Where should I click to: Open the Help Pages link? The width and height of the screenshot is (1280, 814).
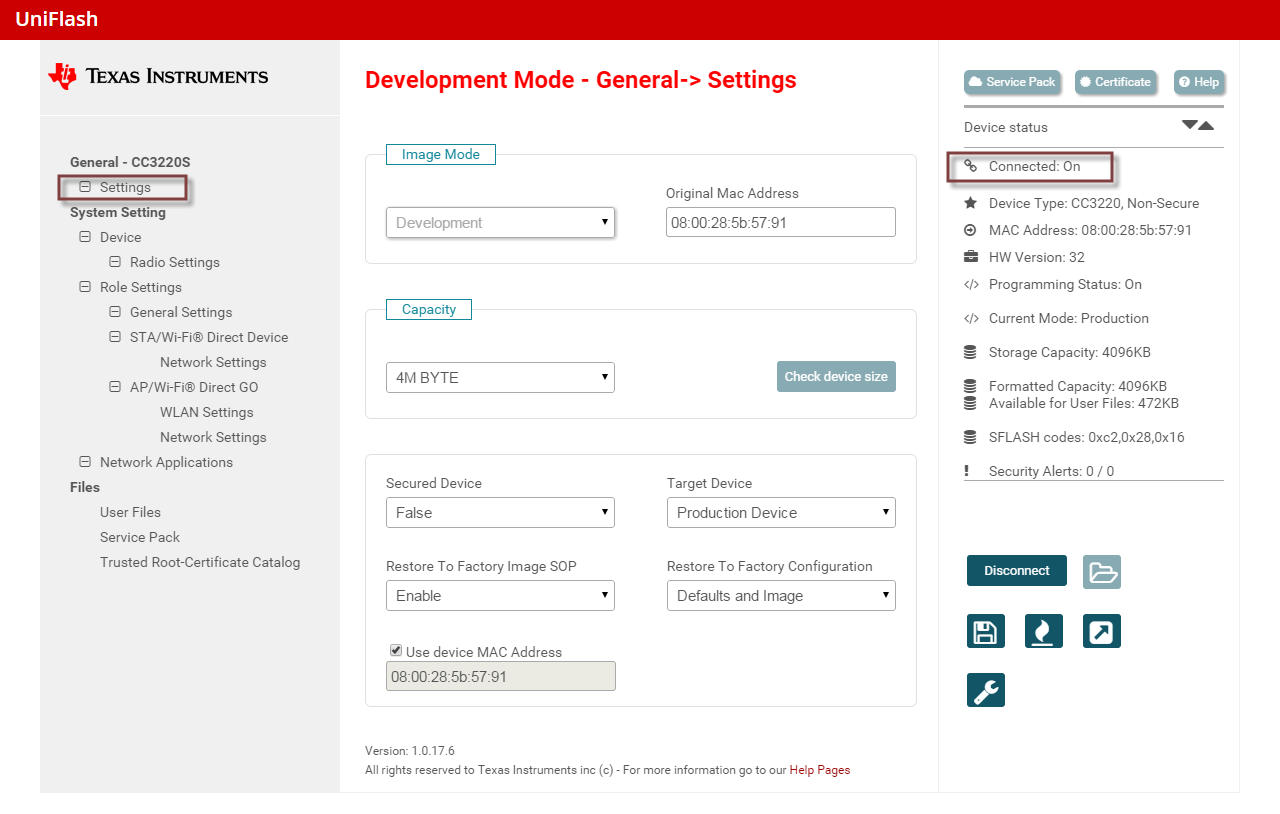819,770
